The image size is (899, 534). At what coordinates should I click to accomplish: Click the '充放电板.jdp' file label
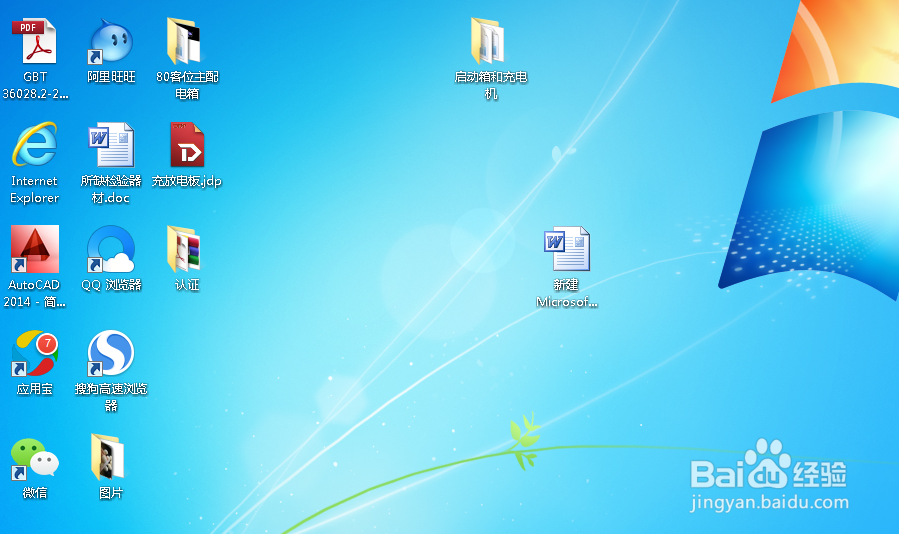(187, 181)
